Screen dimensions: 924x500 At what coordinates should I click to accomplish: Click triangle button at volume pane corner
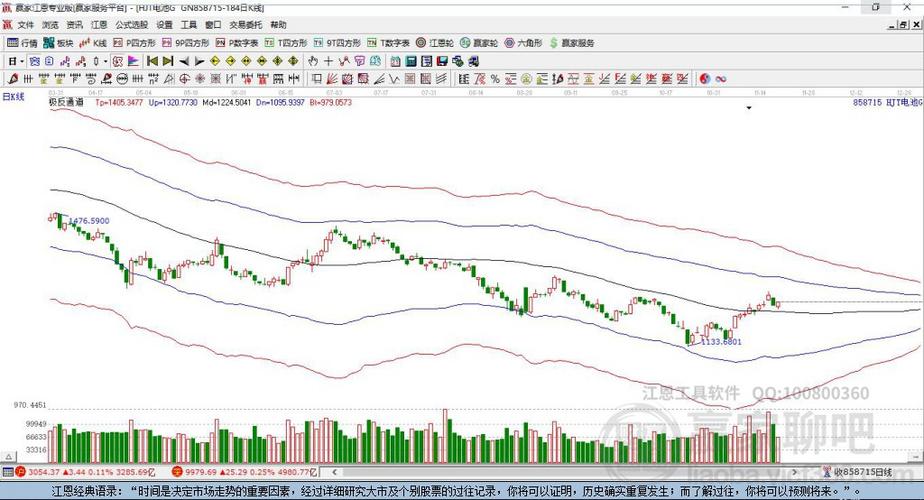[8, 457]
